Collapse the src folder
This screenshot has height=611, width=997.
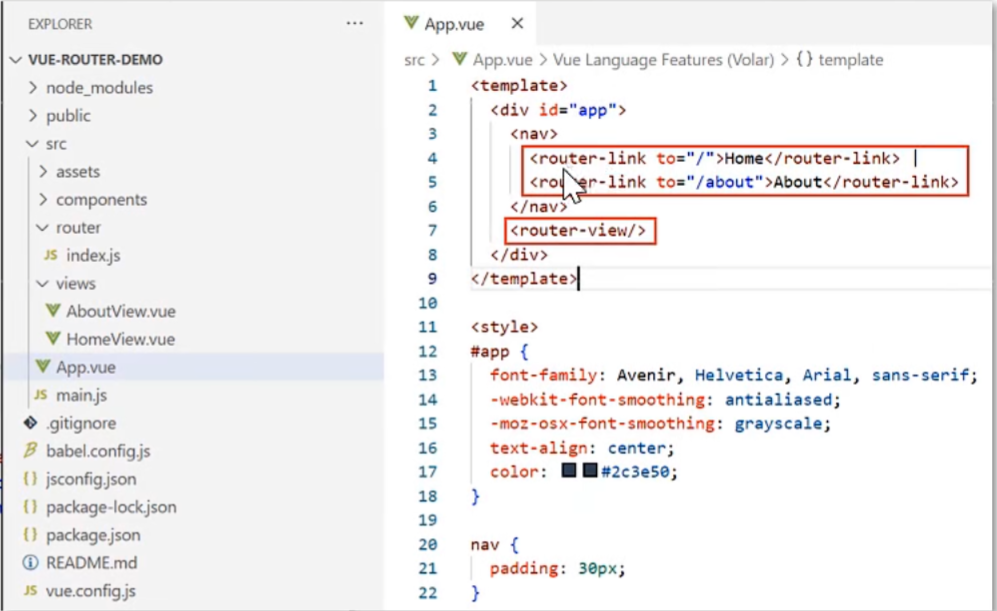click(x=32, y=144)
